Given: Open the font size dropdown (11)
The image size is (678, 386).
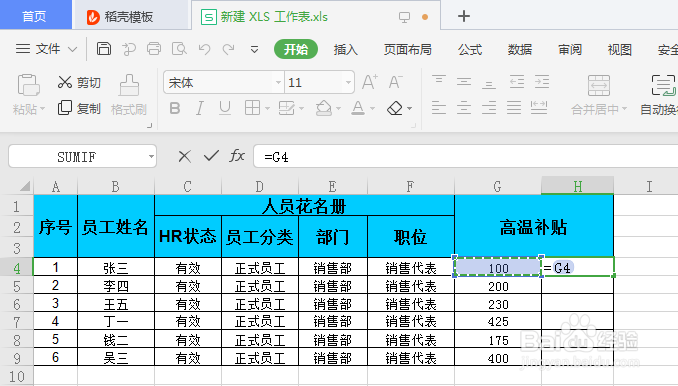Looking at the screenshot, I should point(348,82).
